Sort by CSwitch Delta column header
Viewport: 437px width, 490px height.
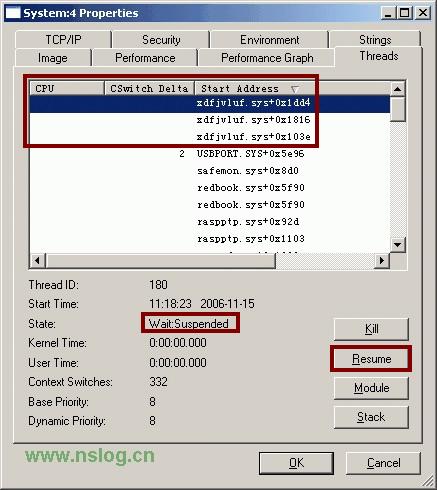pyautogui.click(x=149, y=88)
